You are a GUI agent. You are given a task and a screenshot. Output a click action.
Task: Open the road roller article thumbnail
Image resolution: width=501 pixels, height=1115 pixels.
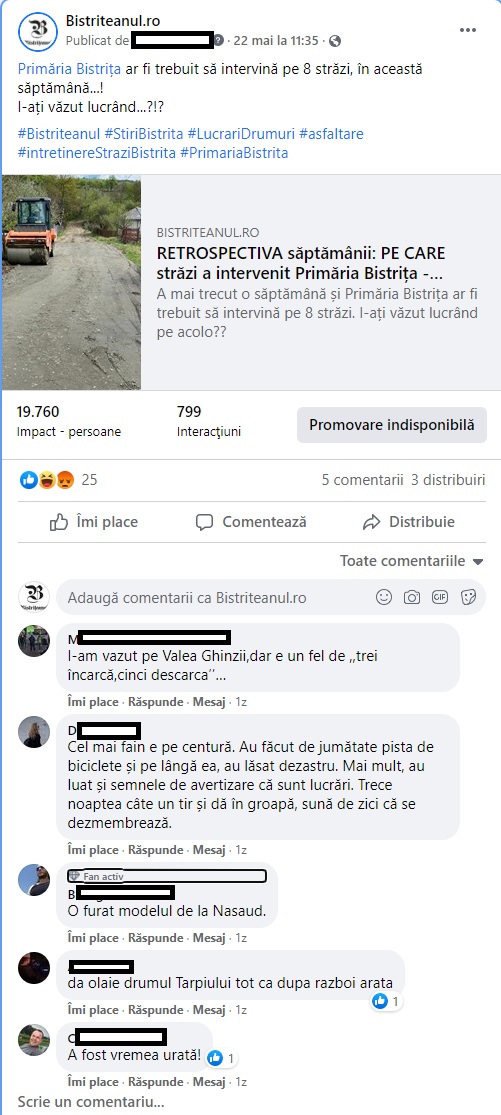pos(71,282)
